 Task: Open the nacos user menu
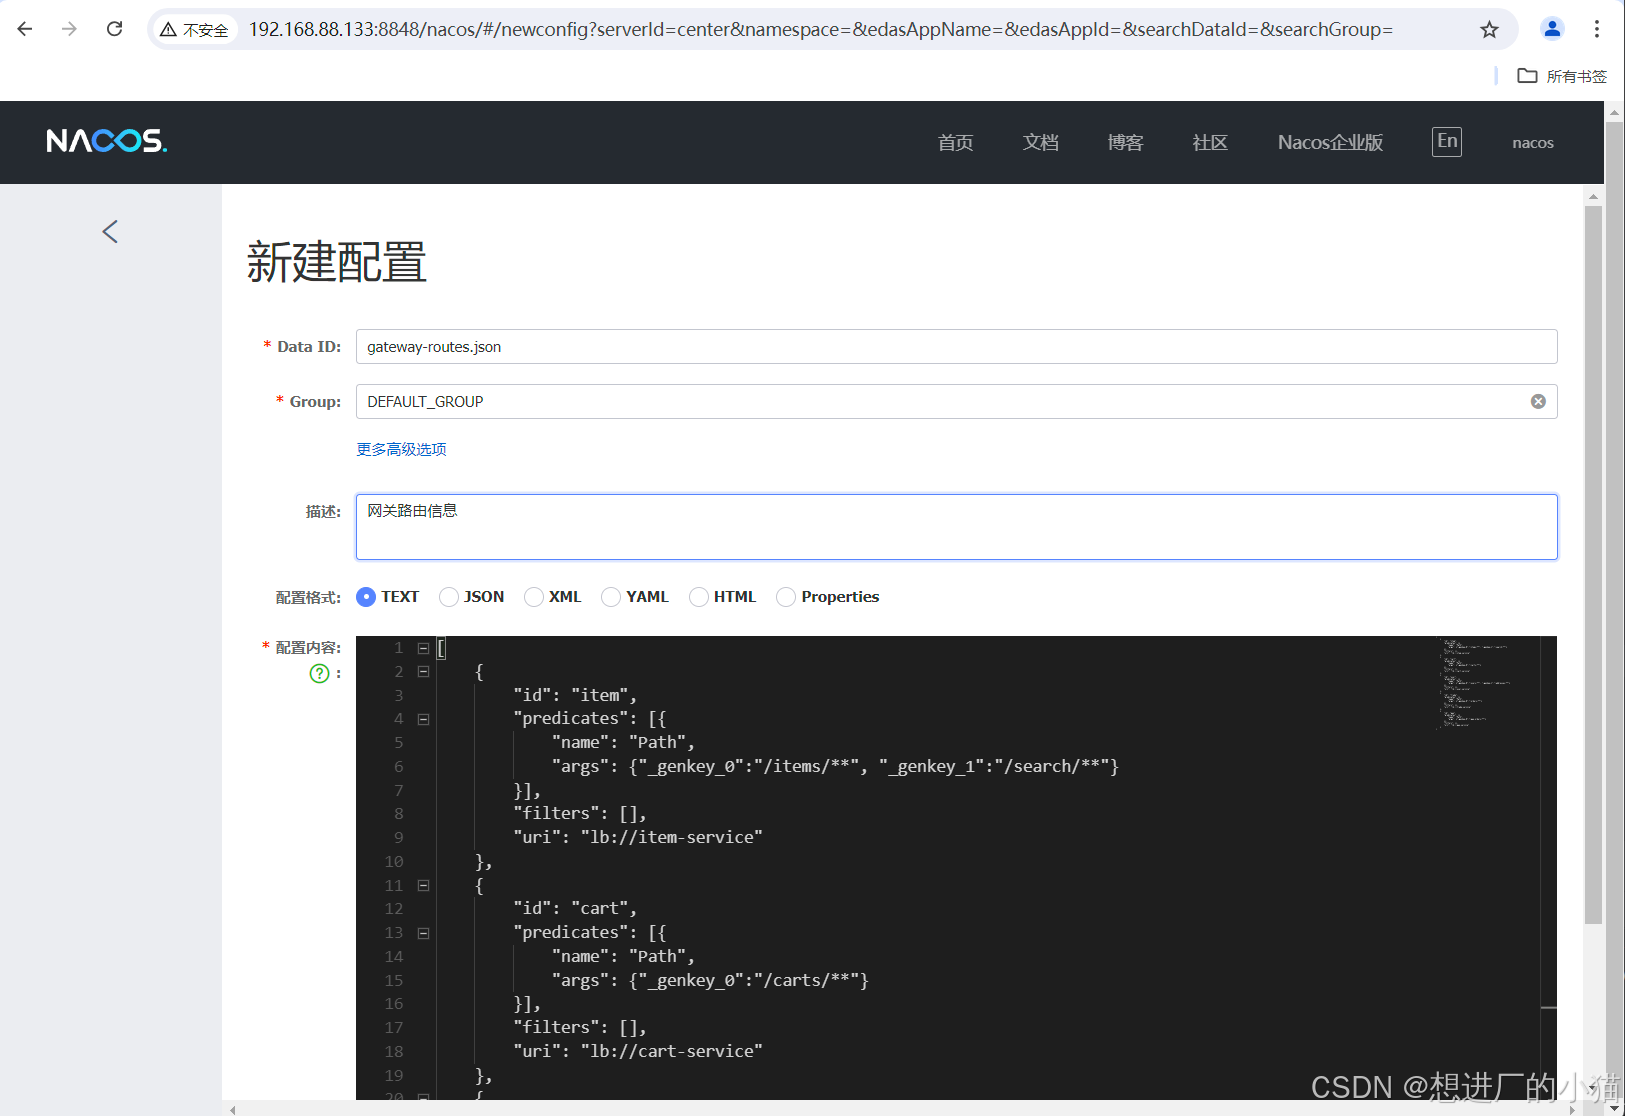(x=1533, y=142)
